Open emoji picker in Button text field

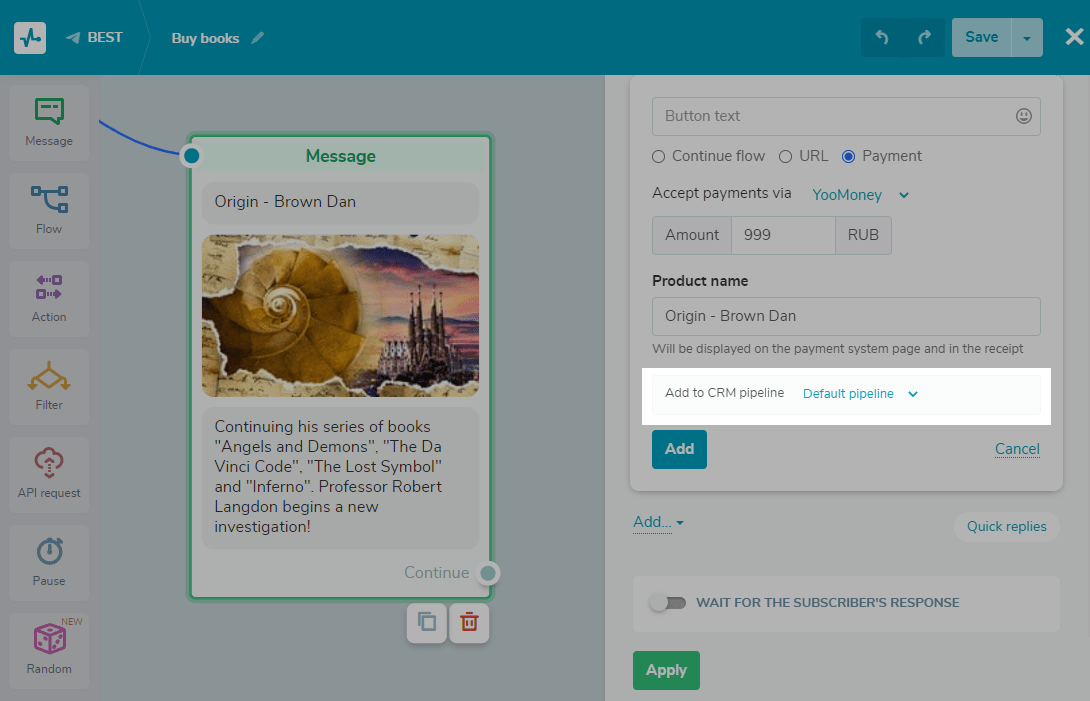click(x=1023, y=116)
